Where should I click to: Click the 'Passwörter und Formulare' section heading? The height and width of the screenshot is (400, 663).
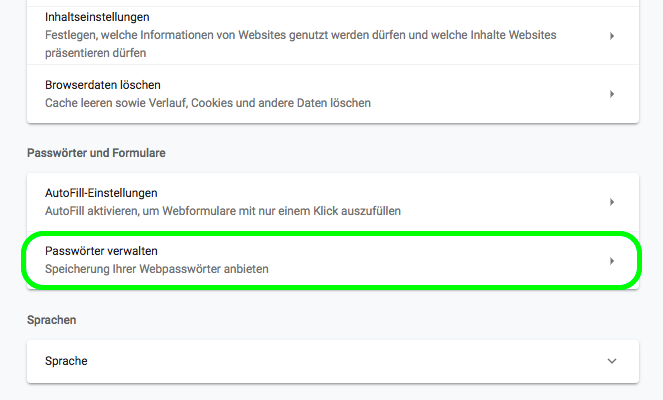click(96, 153)
